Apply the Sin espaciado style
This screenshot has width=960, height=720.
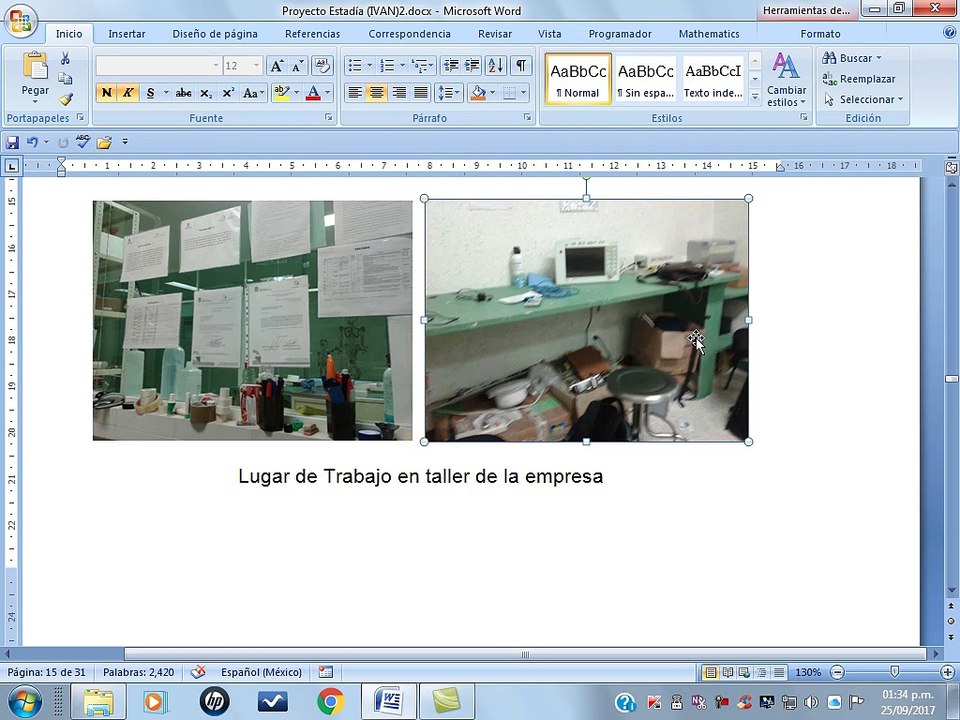645,78
